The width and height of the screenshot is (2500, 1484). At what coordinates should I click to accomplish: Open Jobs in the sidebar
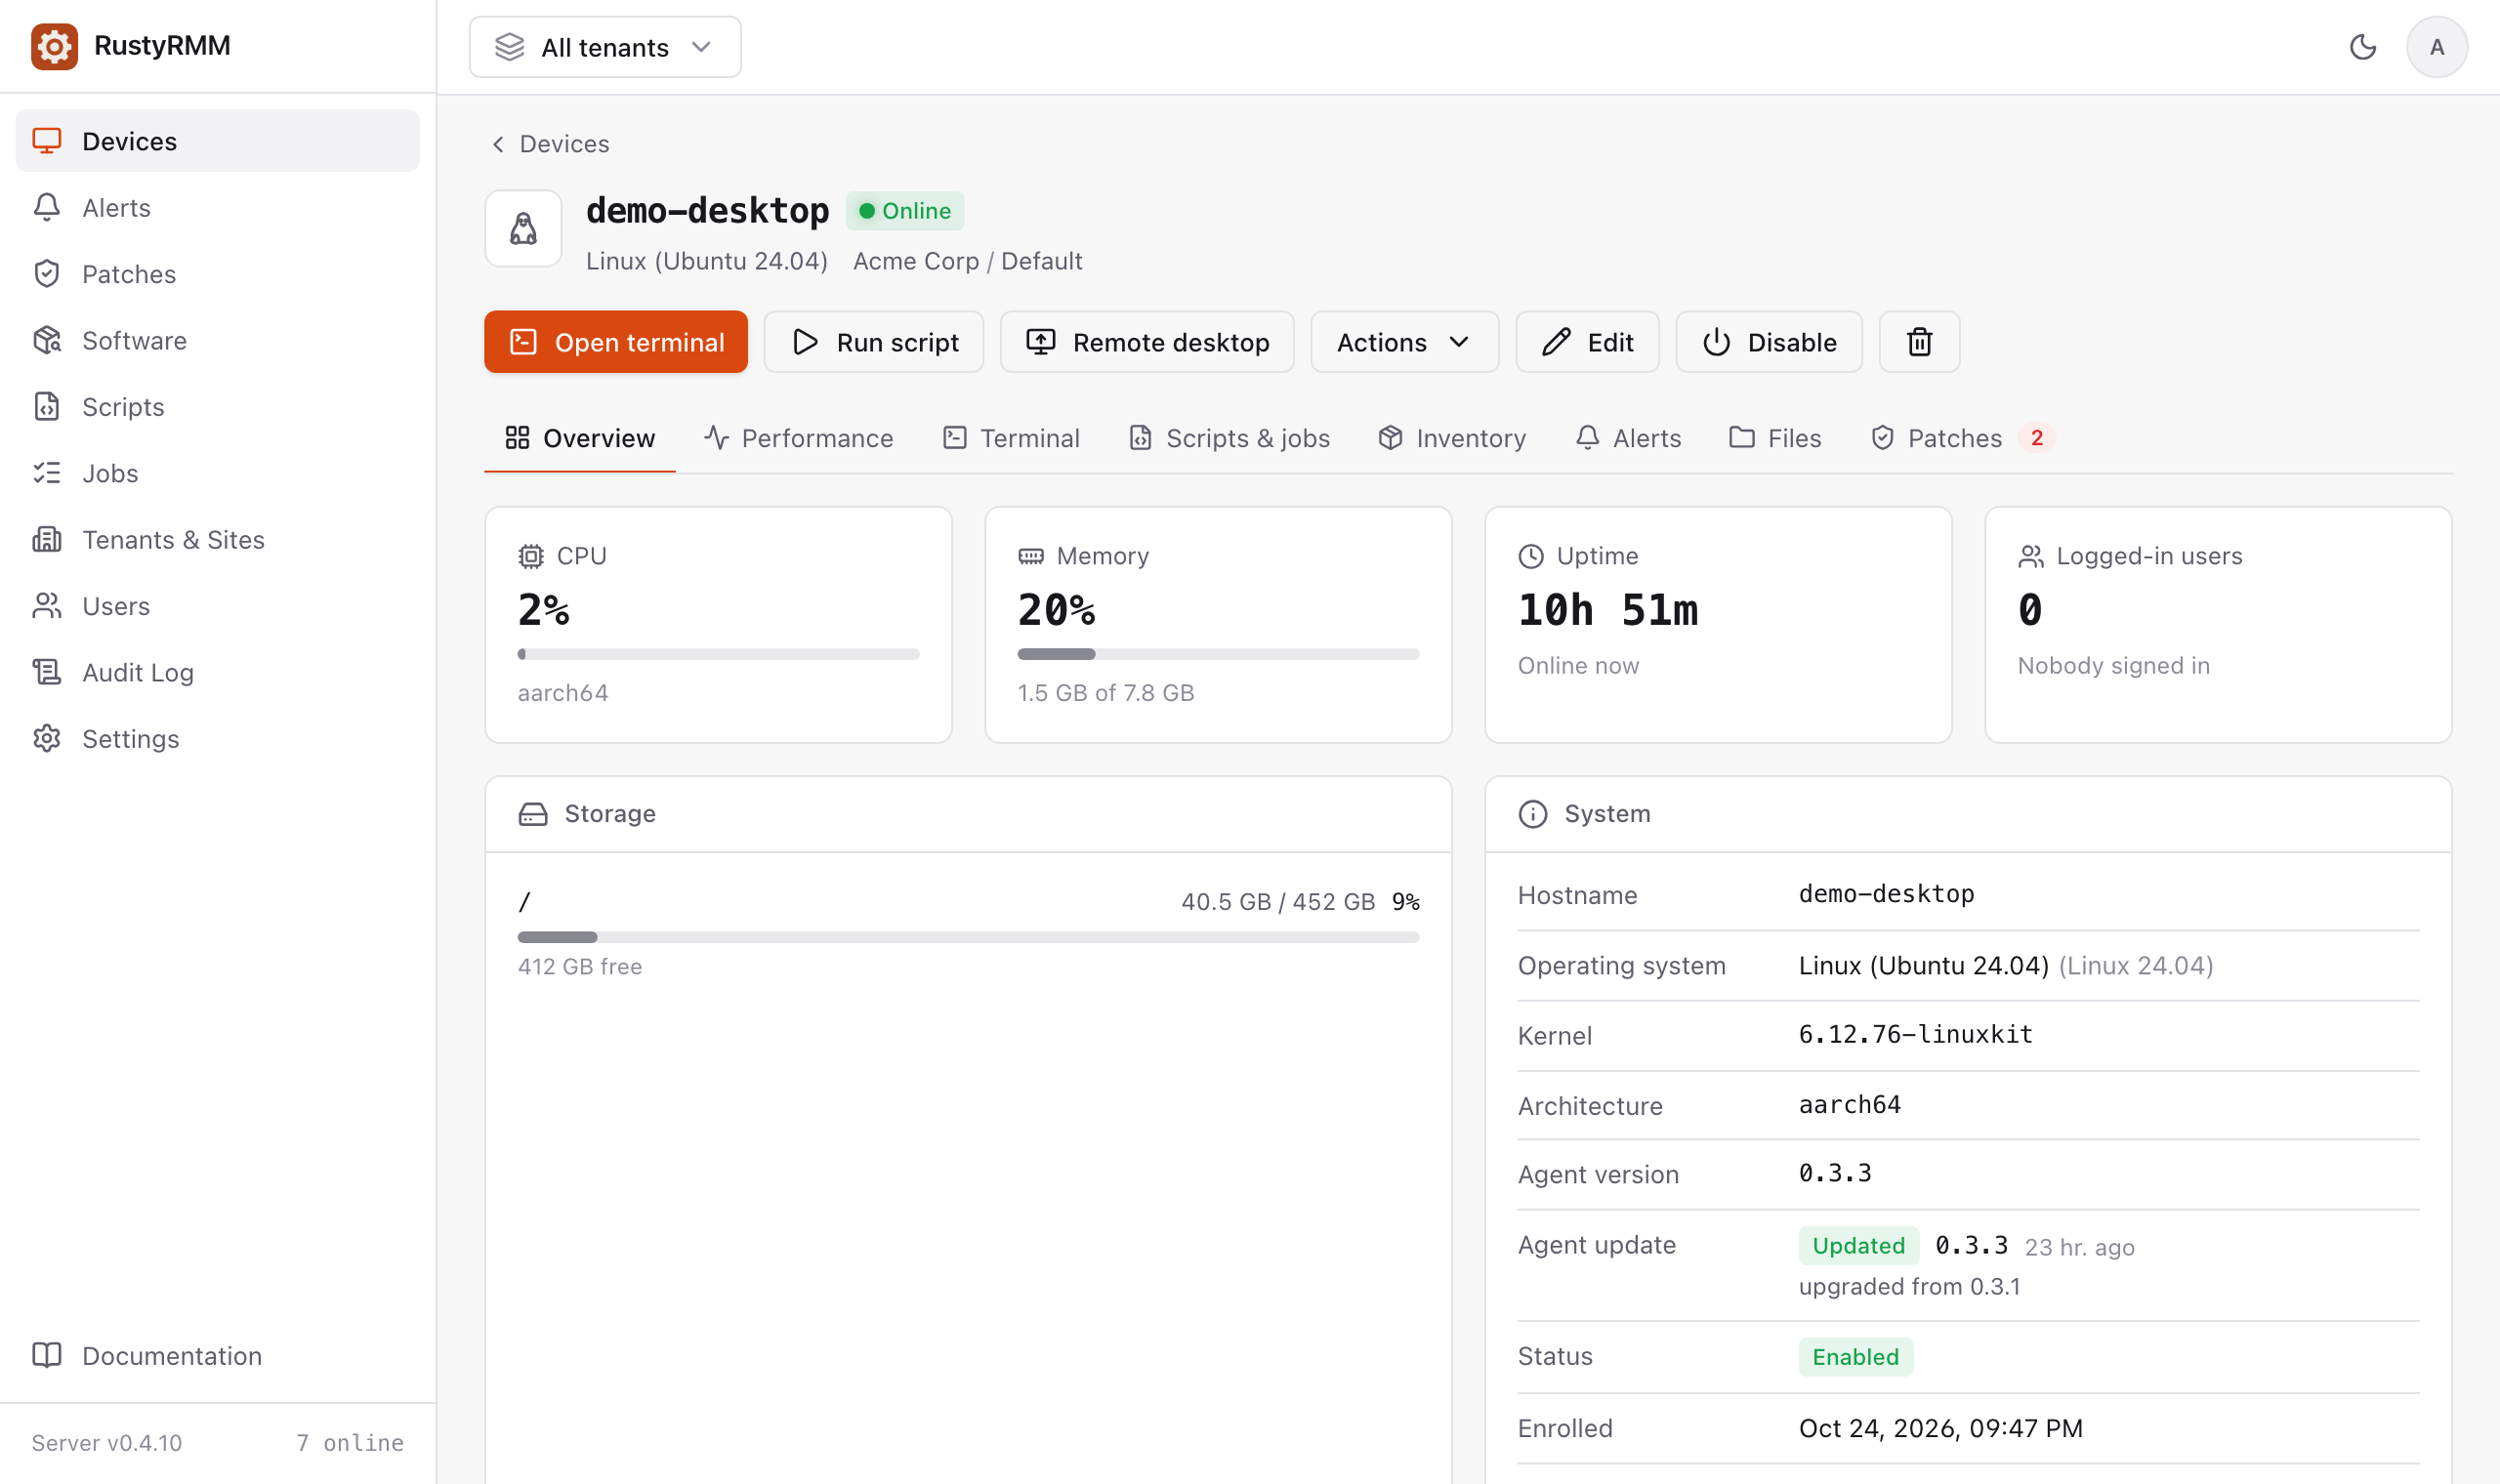pyautogui.click(x=218, y=473)
